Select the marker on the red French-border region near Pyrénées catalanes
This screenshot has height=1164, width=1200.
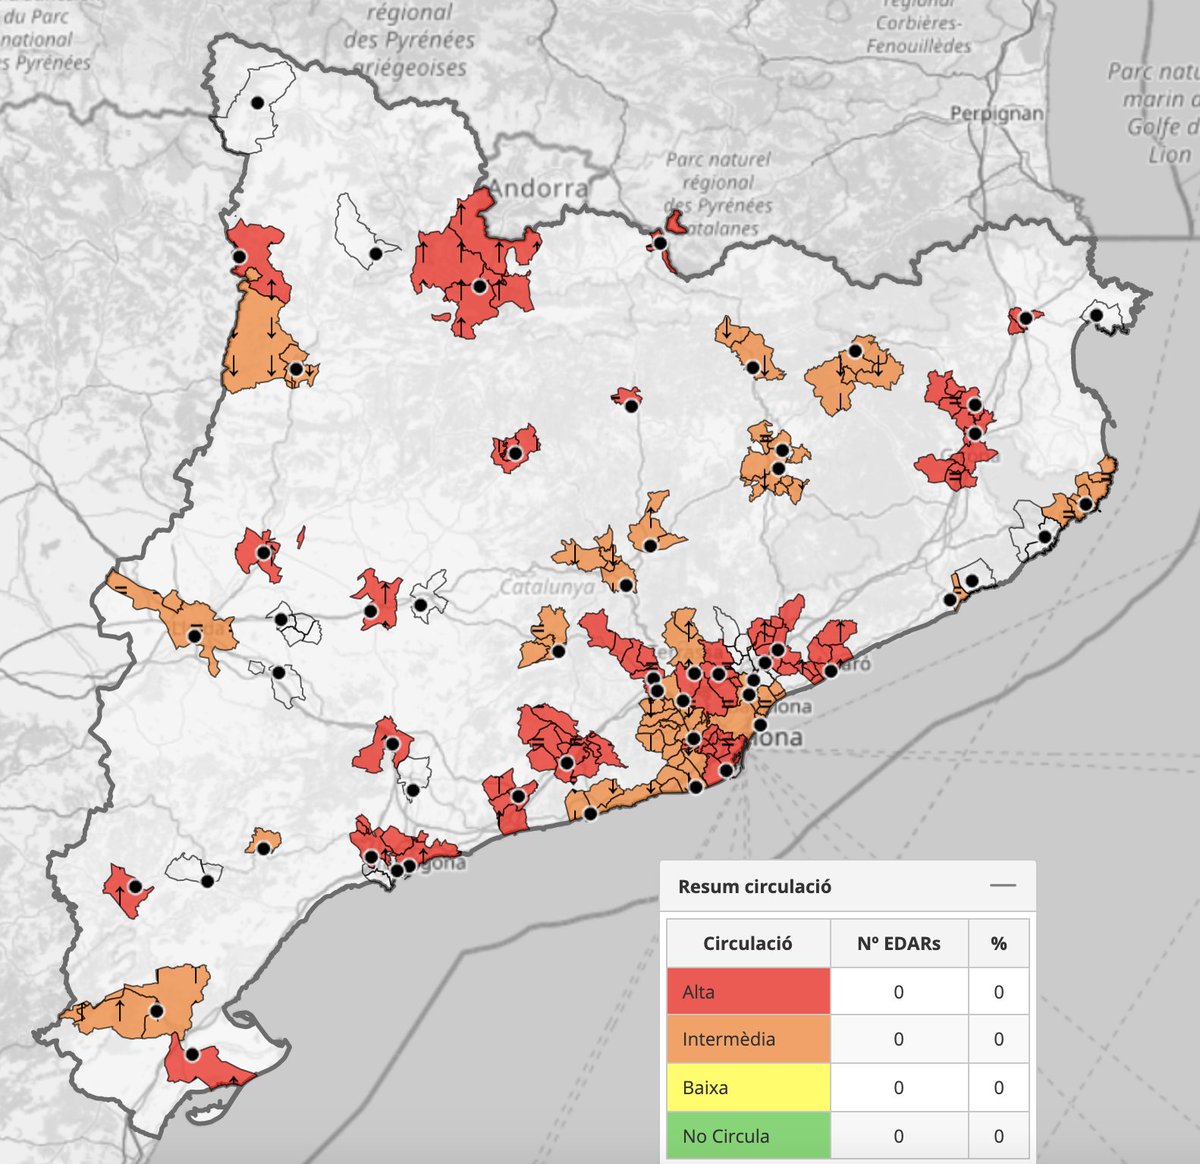tap(660, 243)
